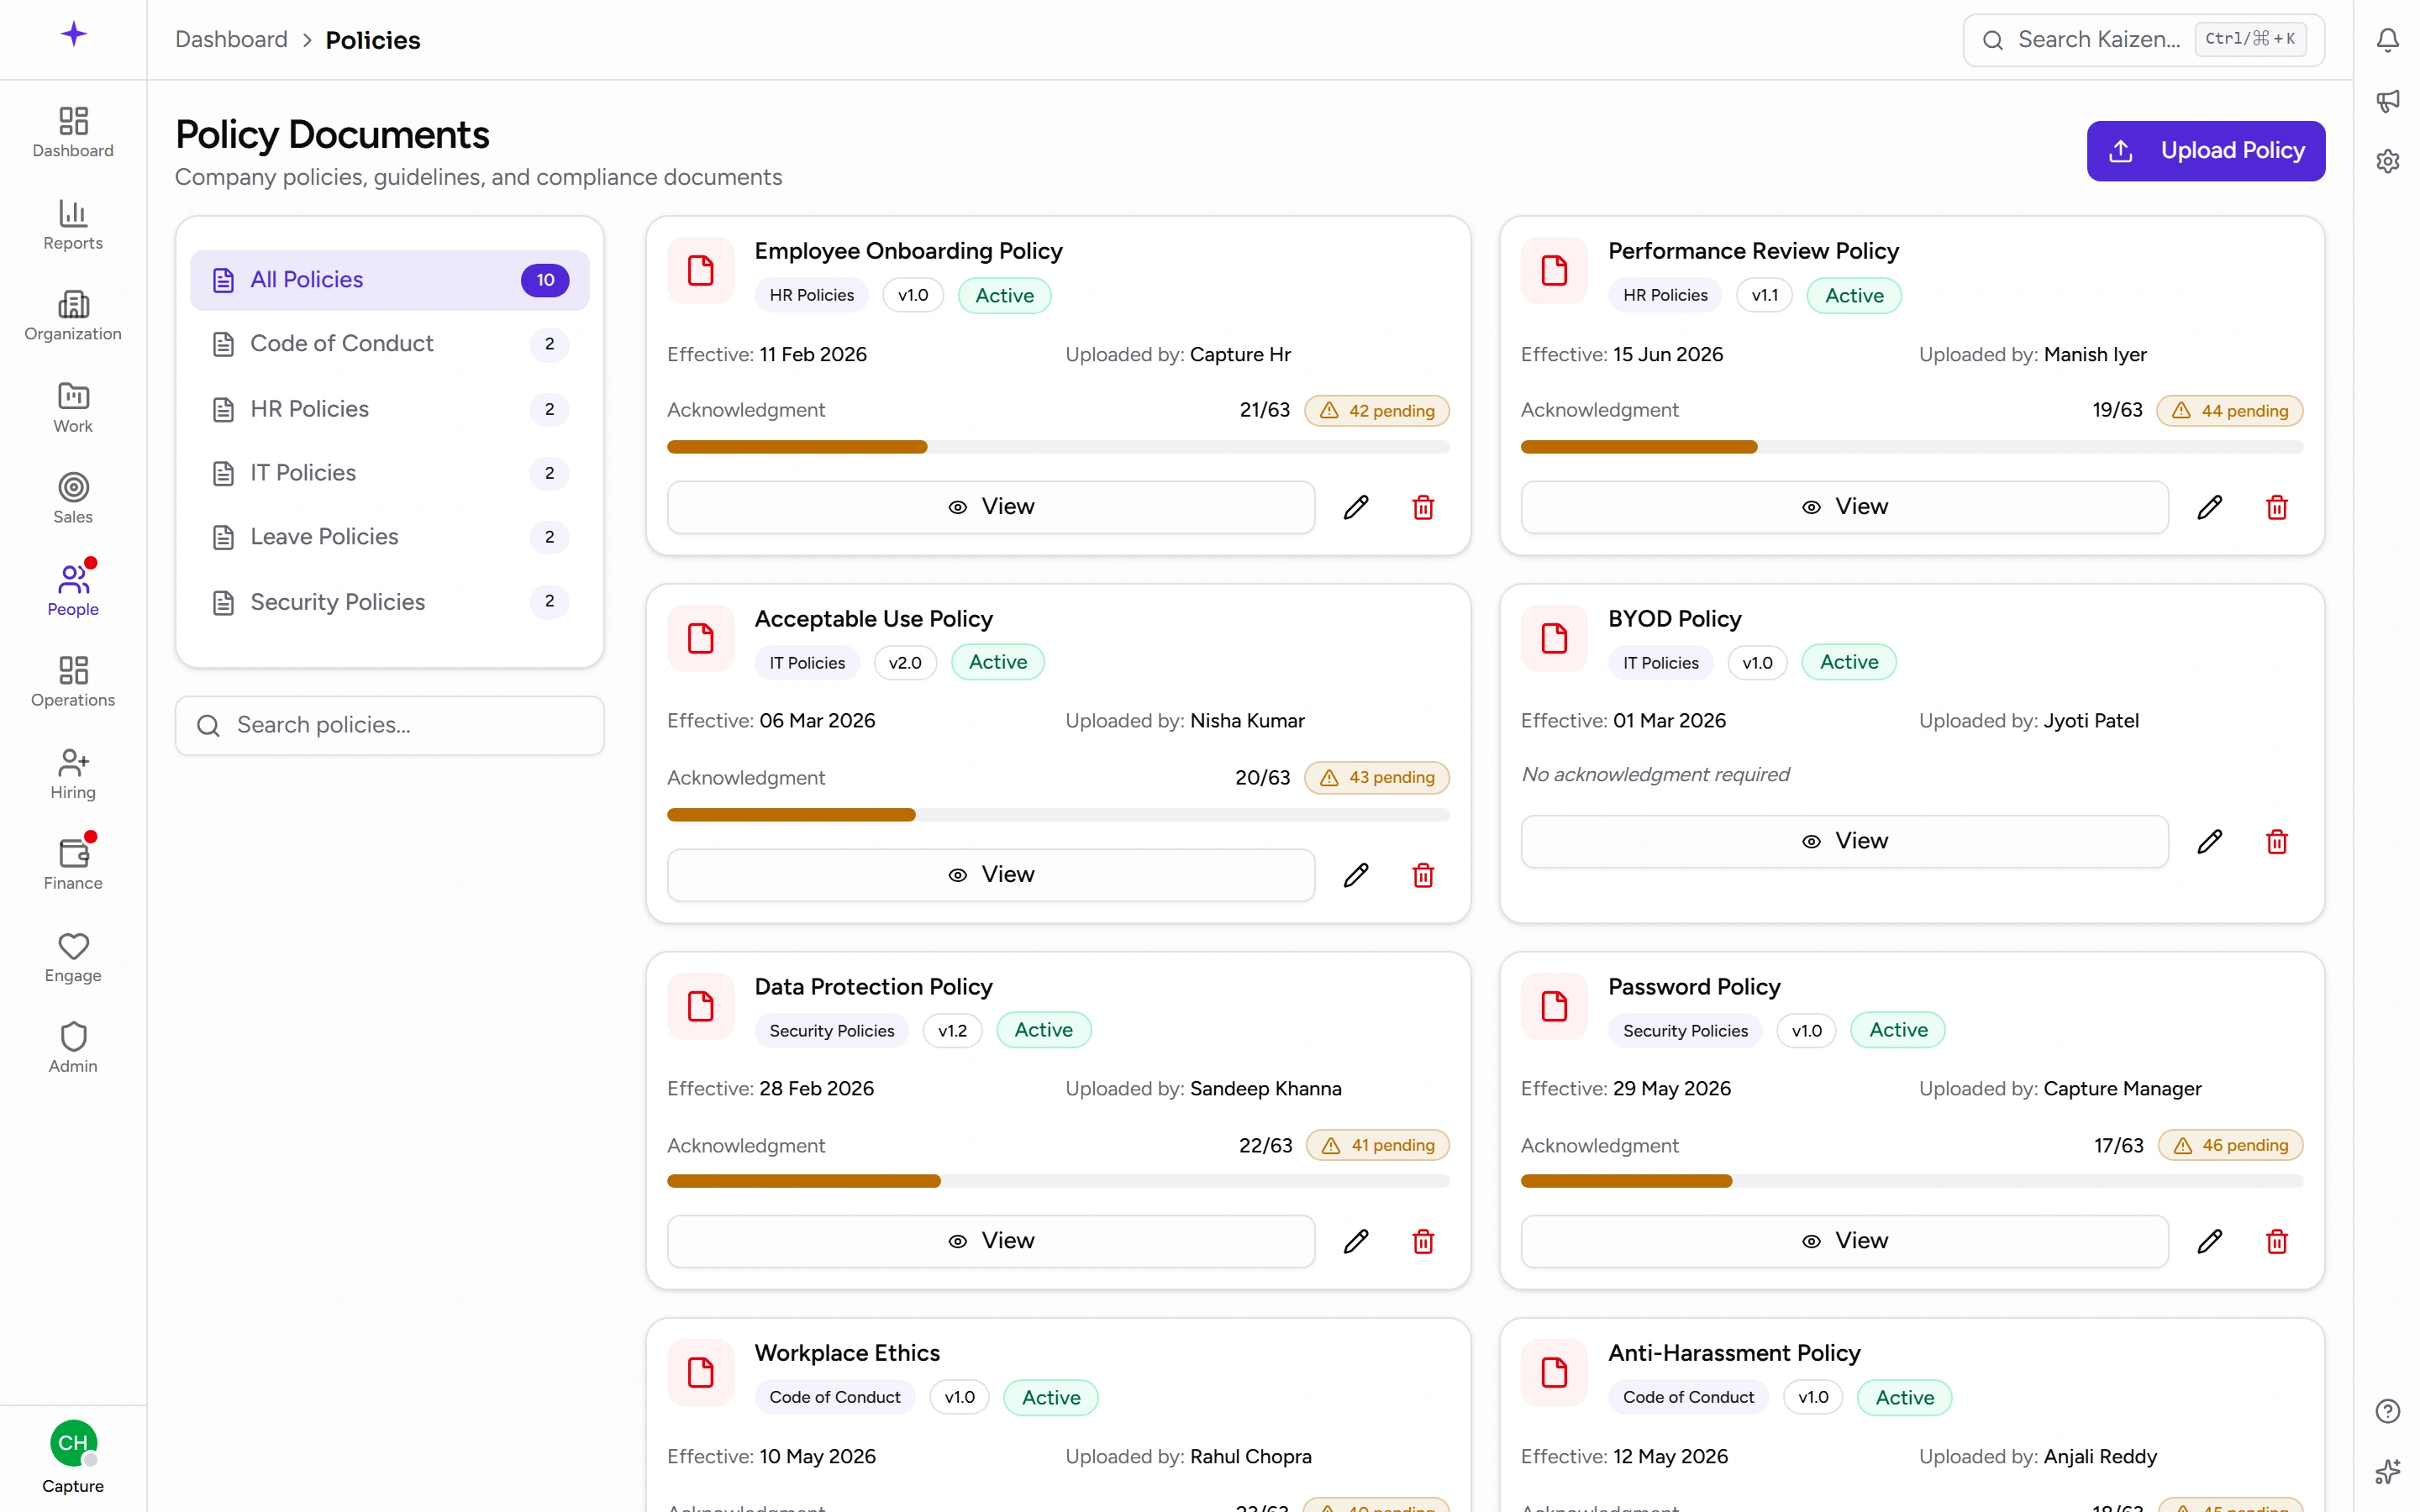View the Acceptable Use Policy
This screenshot has width=2420, height=1512.
click(x=991, y=875)
